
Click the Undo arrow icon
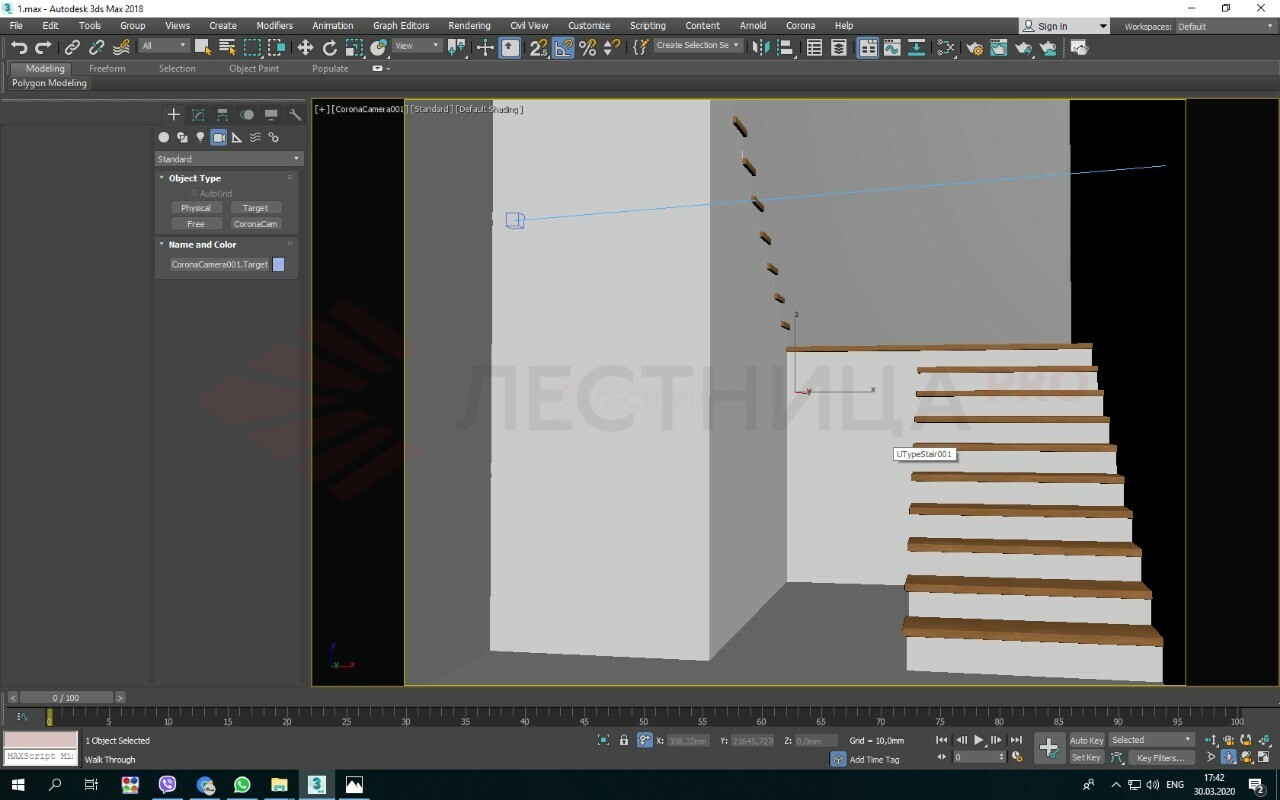click(19, 47)
